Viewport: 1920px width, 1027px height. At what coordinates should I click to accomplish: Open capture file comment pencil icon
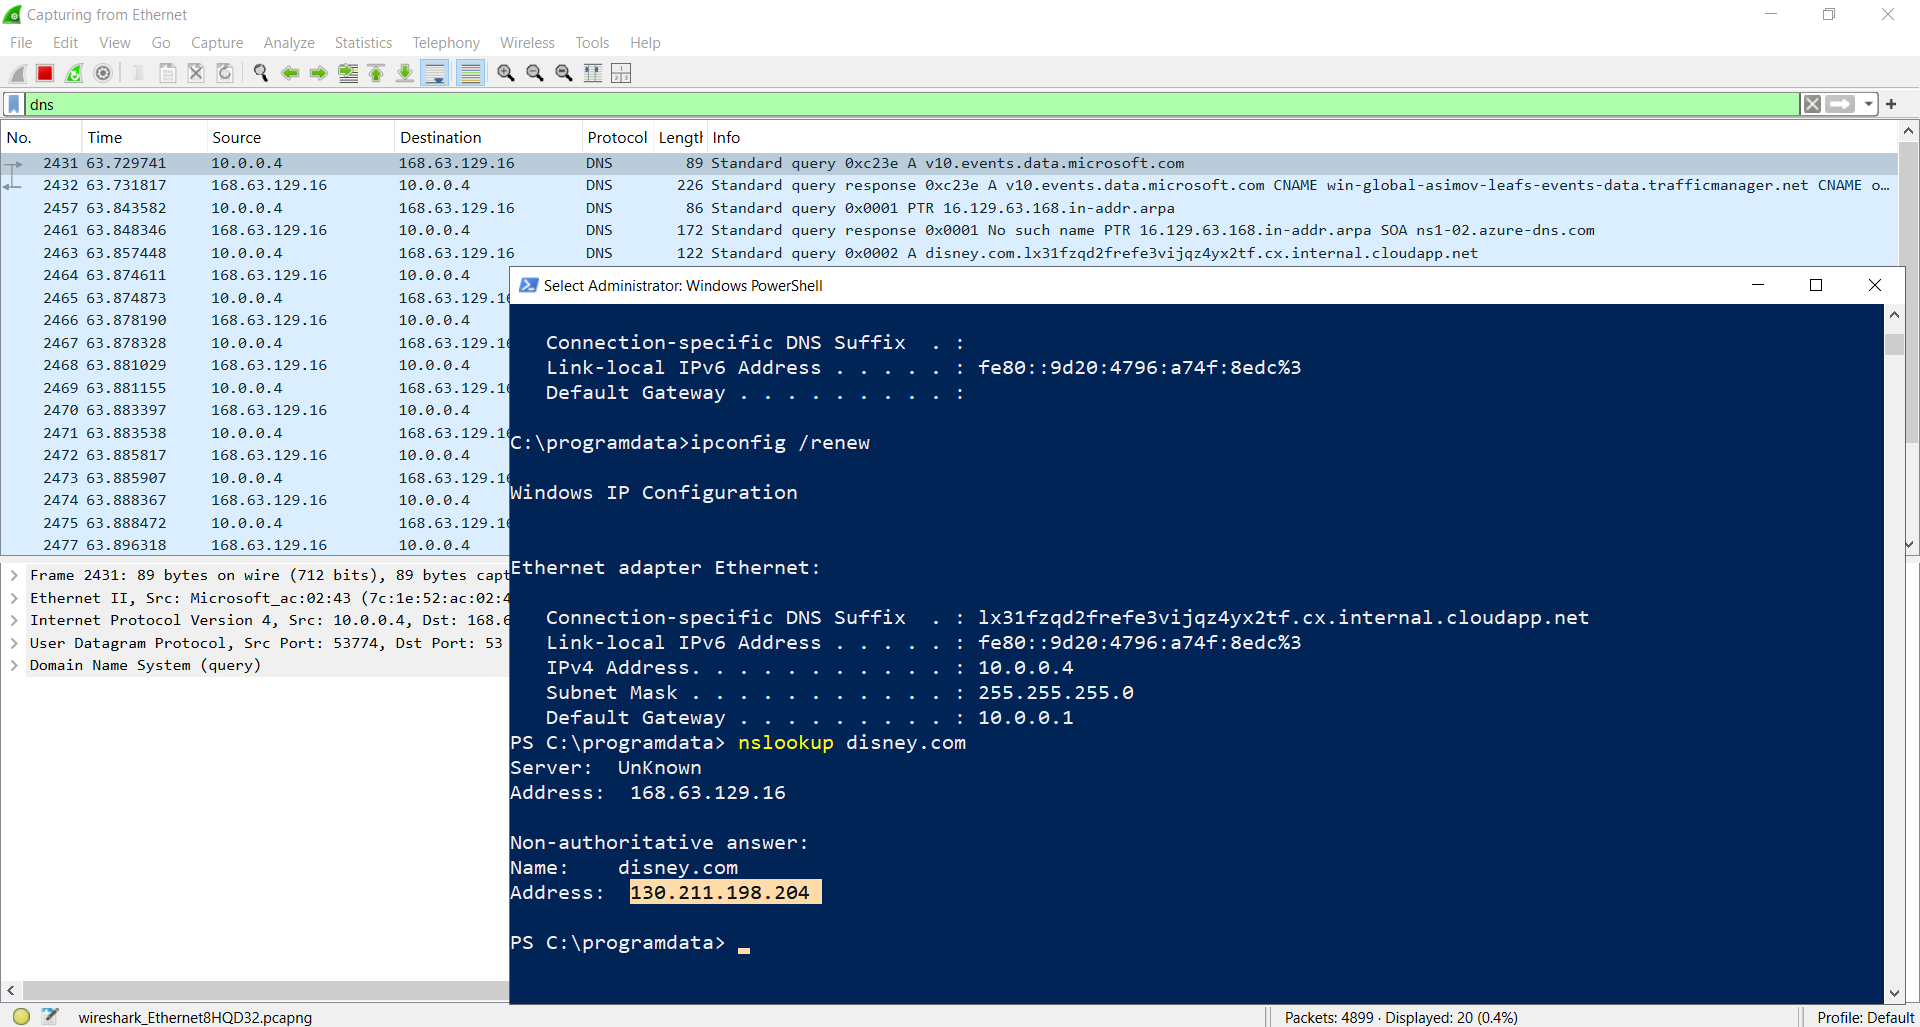point(50,1016)
